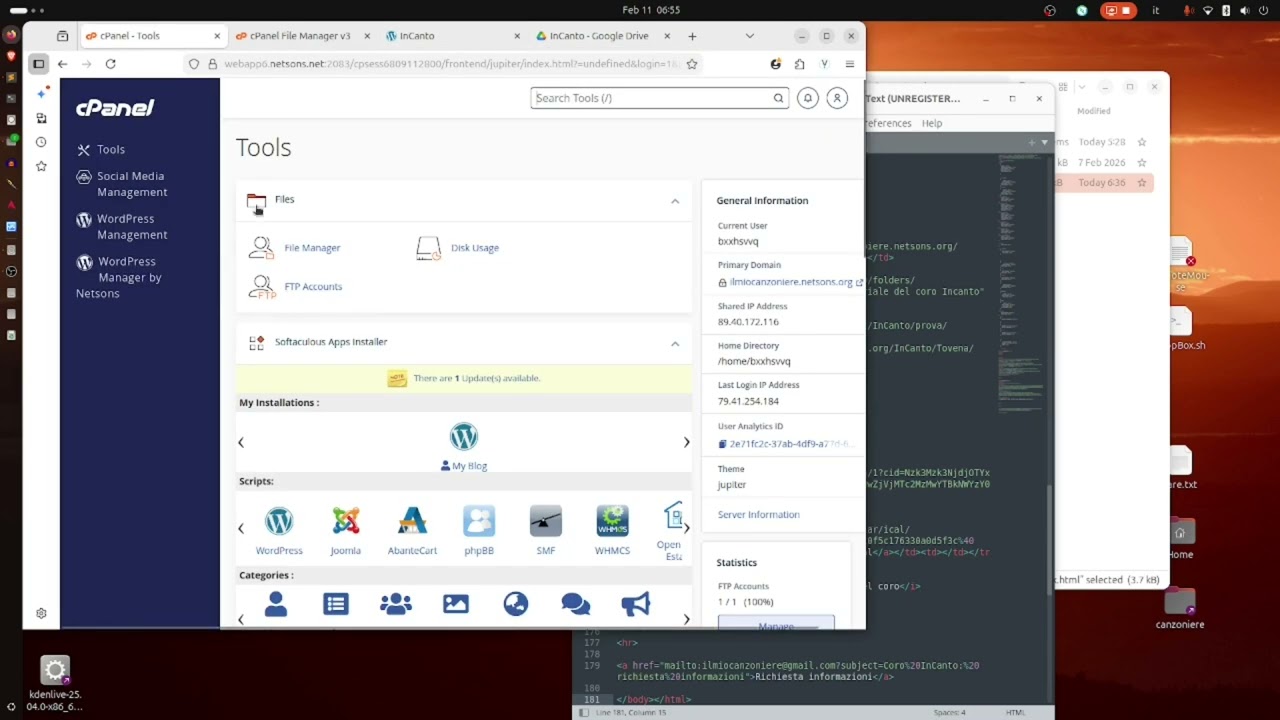Viewport: 1280px width, 720px height.
Task: Open the My Blog WordPress installation icon
Action: (x=464, y=437)
